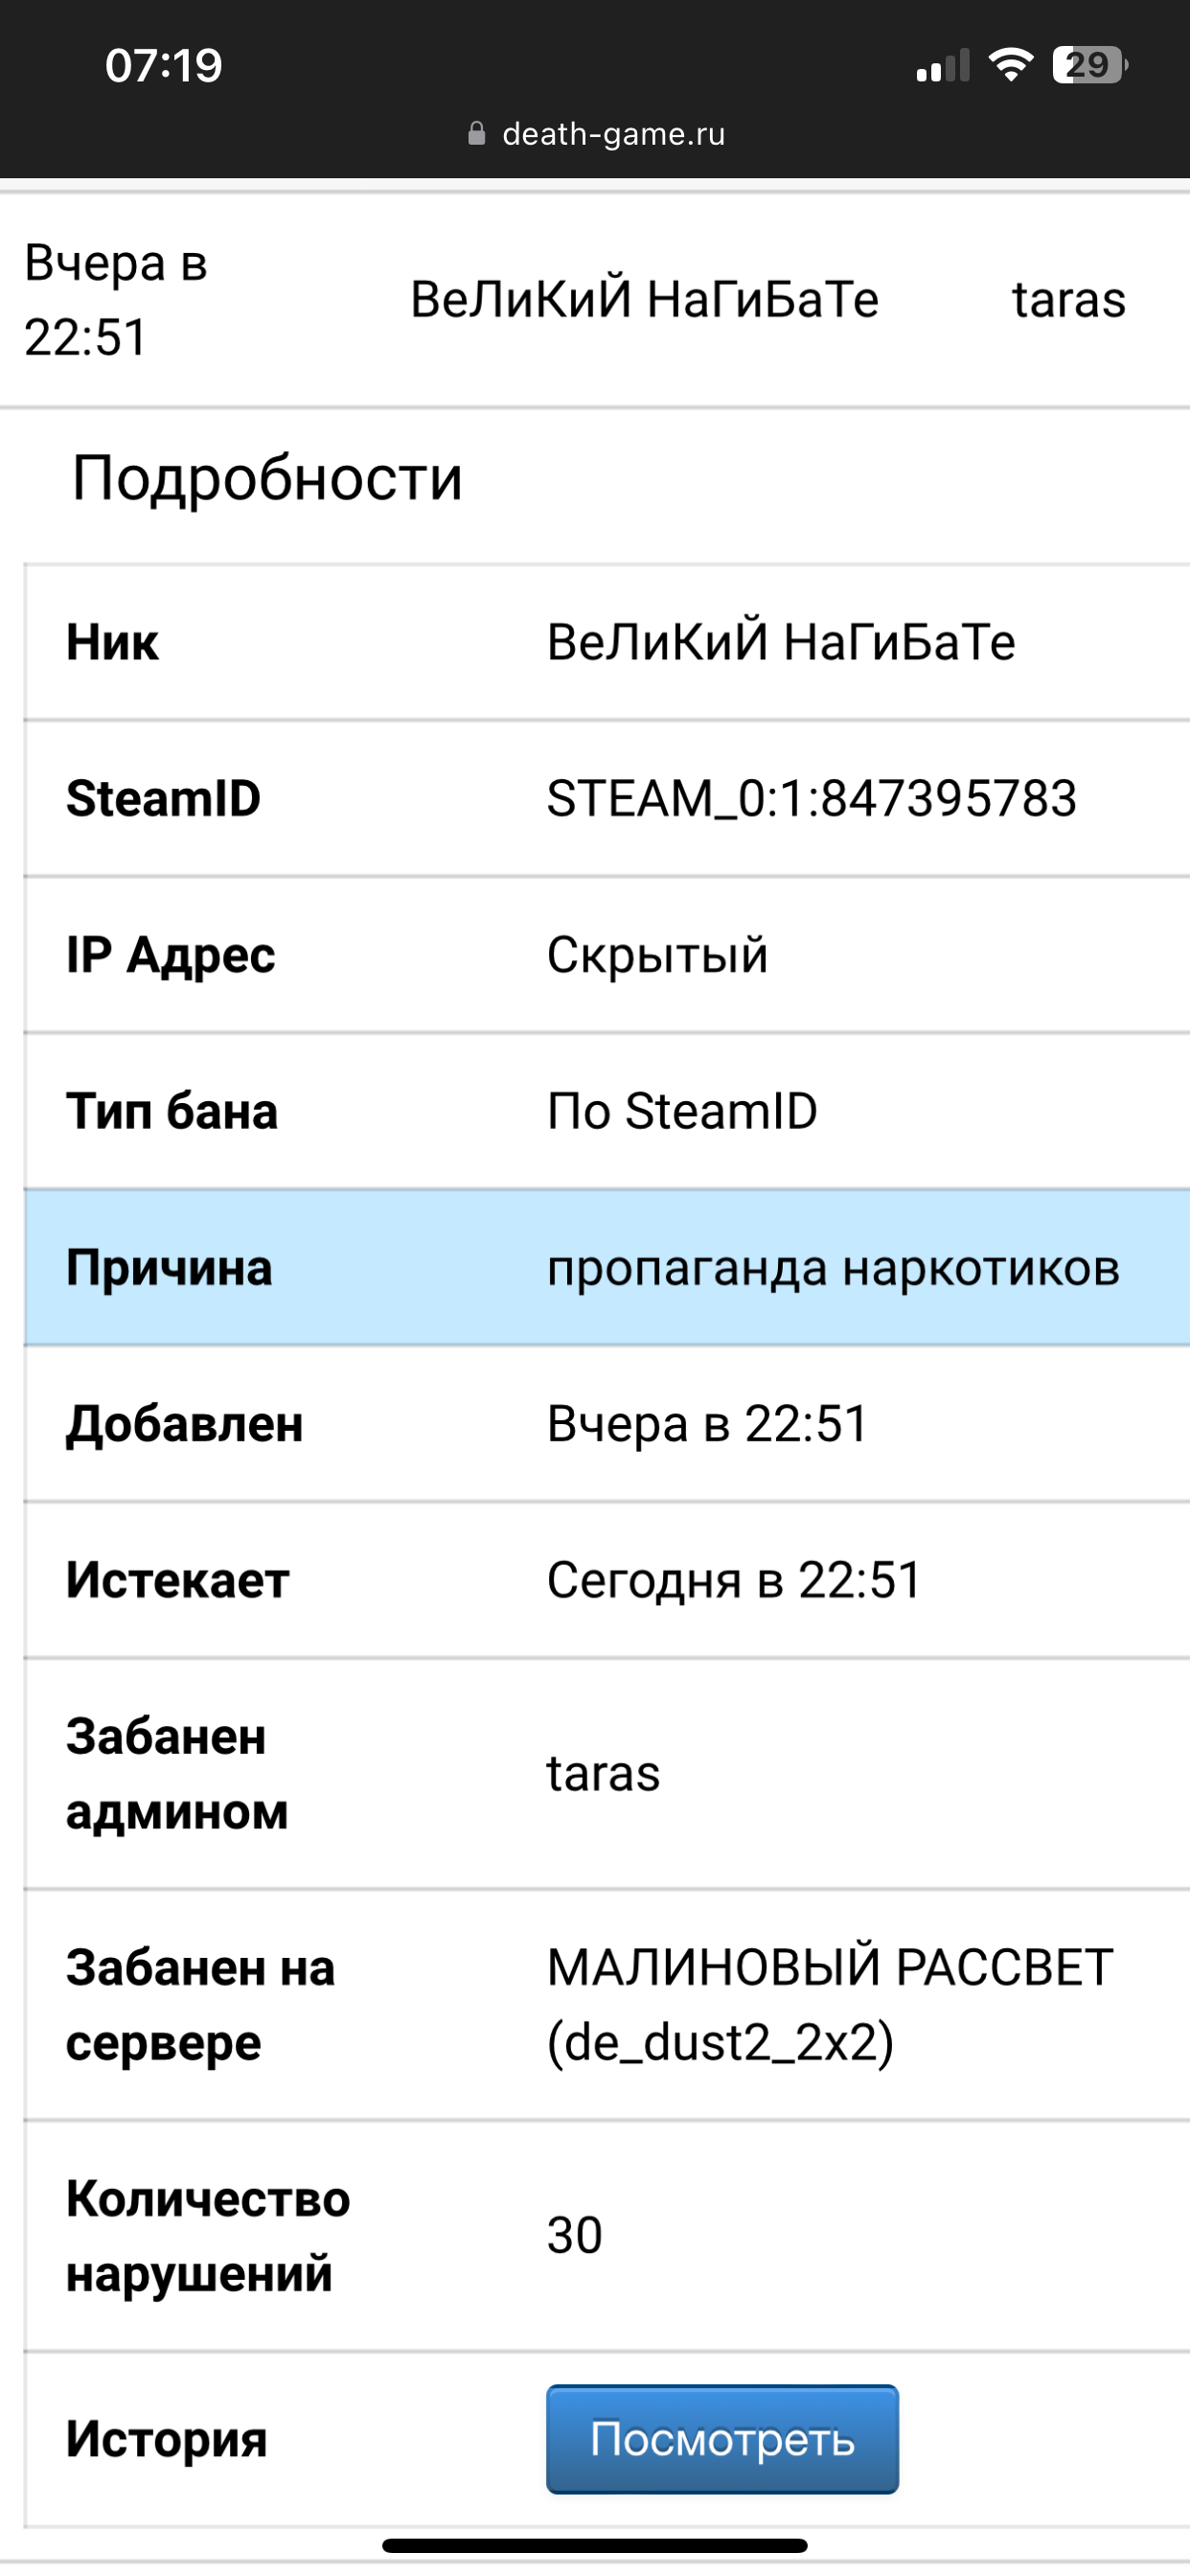The height and width of the screenshot is (2576, 1190).
Task: Tap the Истекает value Сегодня в 22:51
Action: click(733, 1580)
